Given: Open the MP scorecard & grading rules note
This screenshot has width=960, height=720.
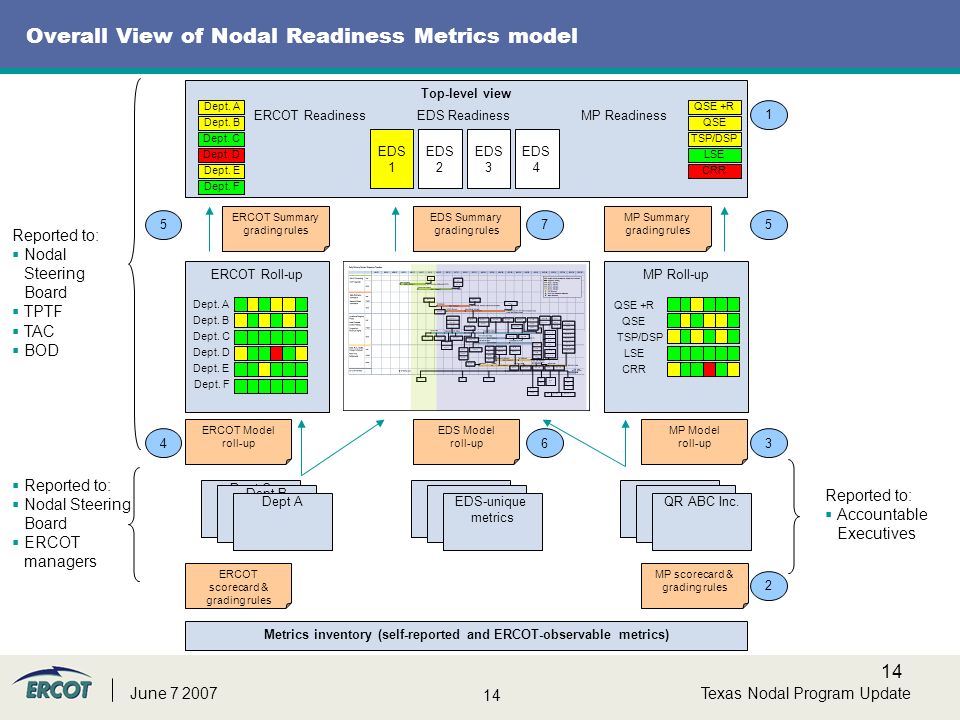Looking at the screenshot, I should point(694,586).
